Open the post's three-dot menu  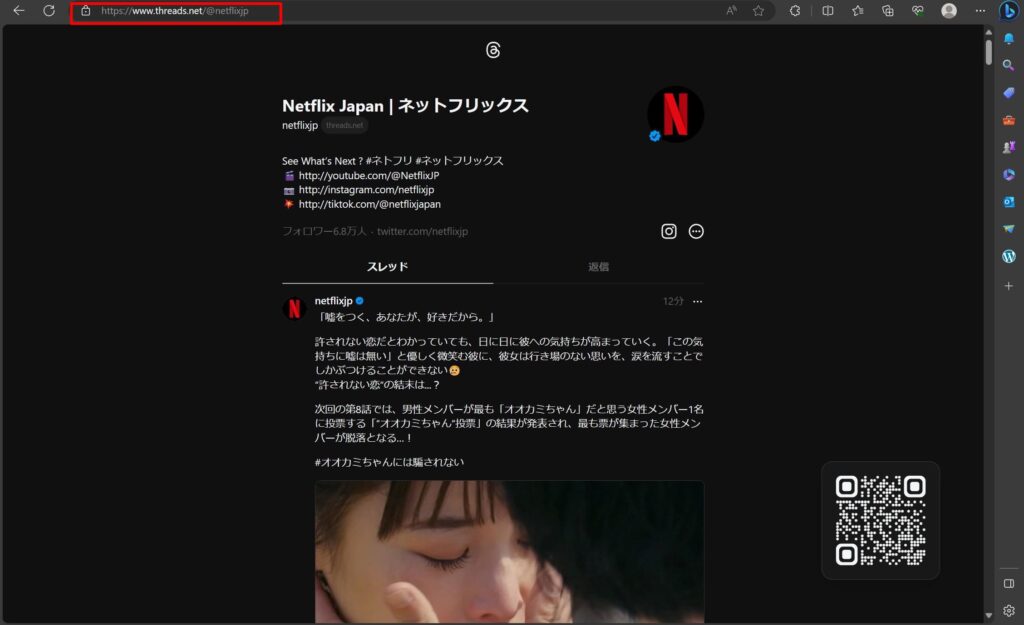697,301
